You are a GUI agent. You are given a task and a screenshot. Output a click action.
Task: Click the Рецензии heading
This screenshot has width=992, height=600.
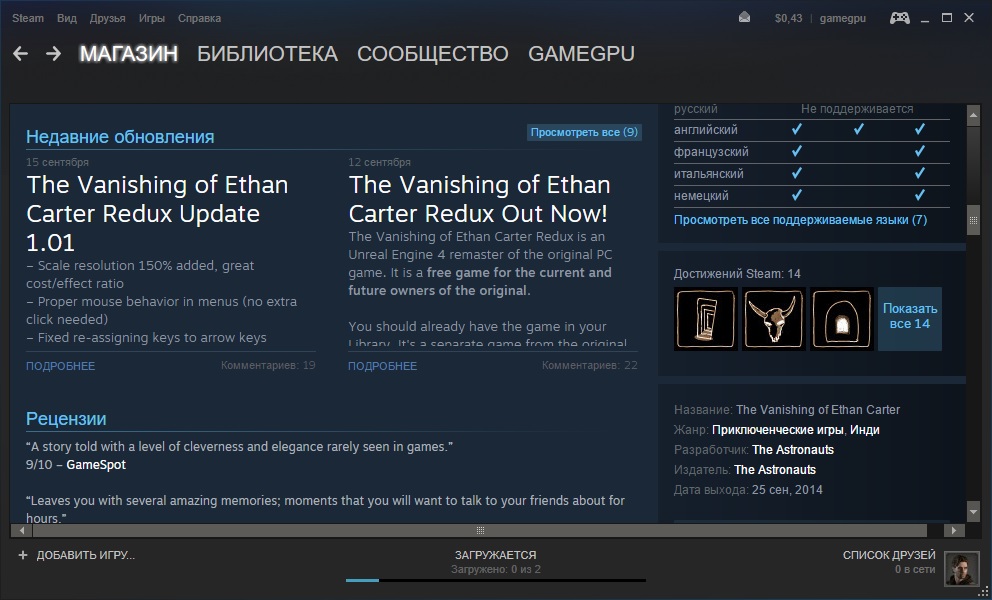66,419
